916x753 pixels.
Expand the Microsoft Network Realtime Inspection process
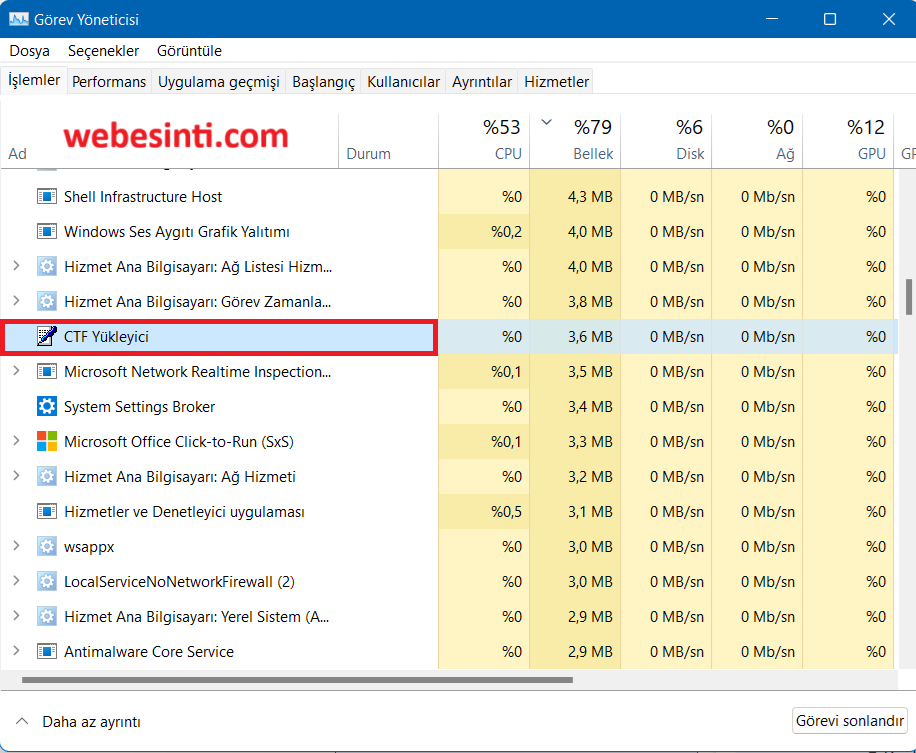(x=15, y=372)
